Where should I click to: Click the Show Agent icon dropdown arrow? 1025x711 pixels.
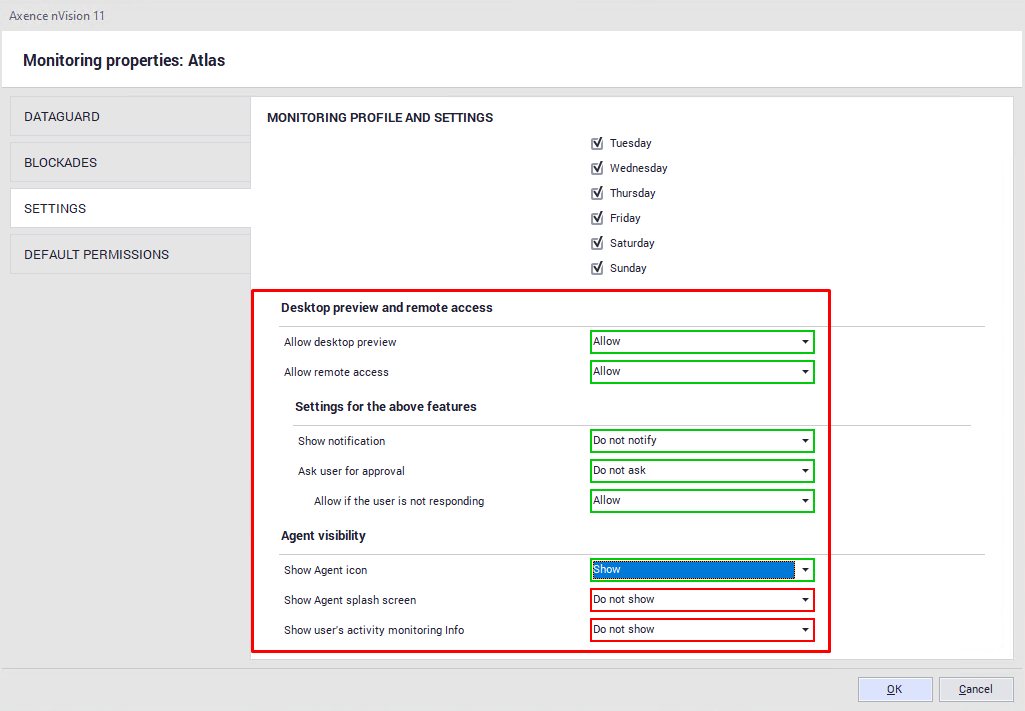(x=805, y=570)
